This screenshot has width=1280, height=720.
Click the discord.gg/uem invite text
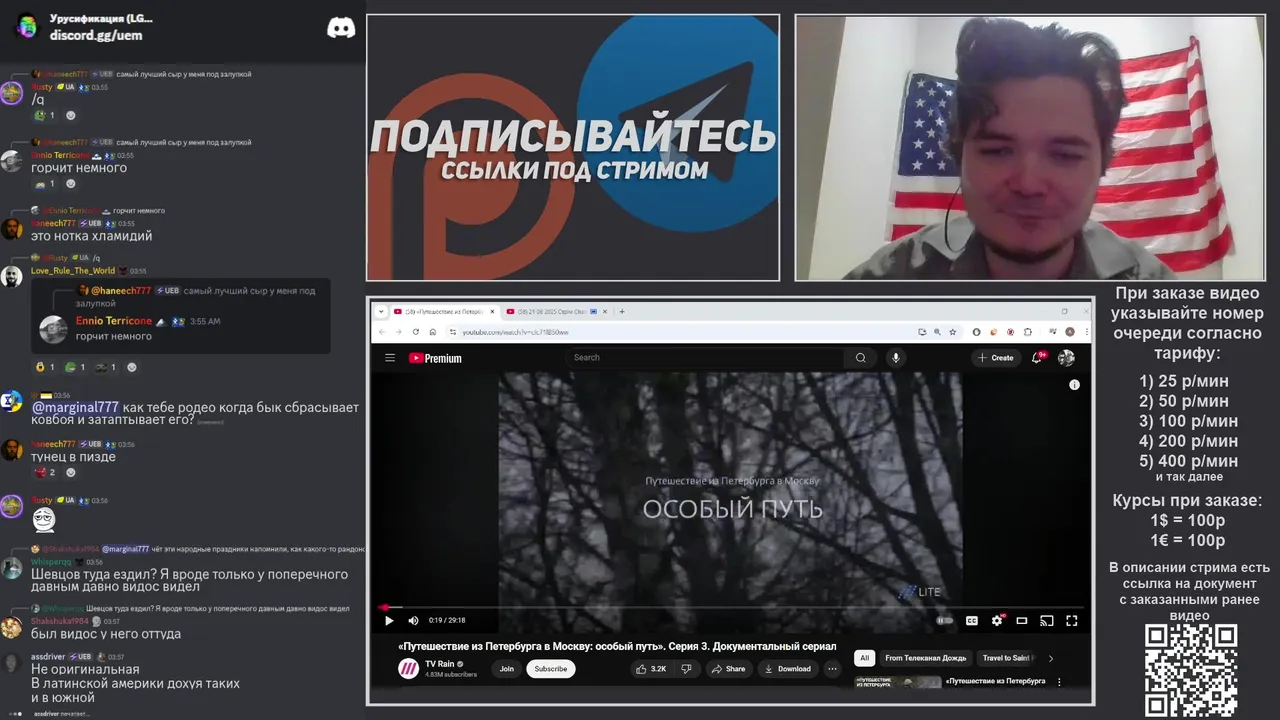point(96,35)
